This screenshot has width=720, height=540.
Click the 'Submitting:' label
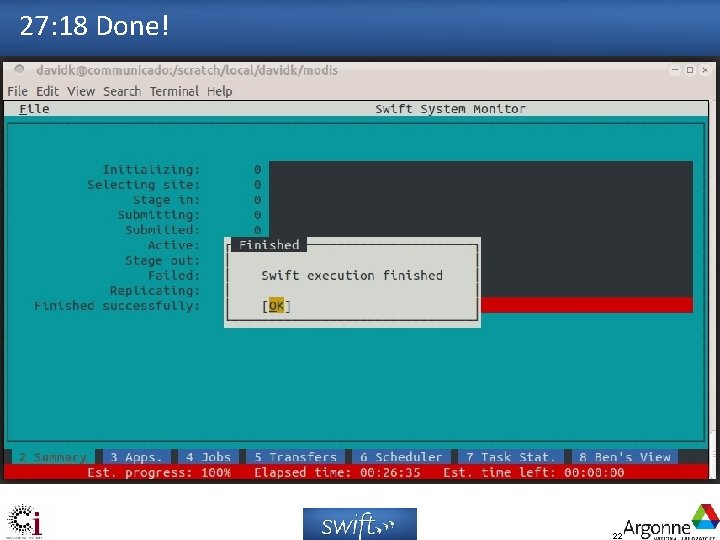tap(159, 215)
